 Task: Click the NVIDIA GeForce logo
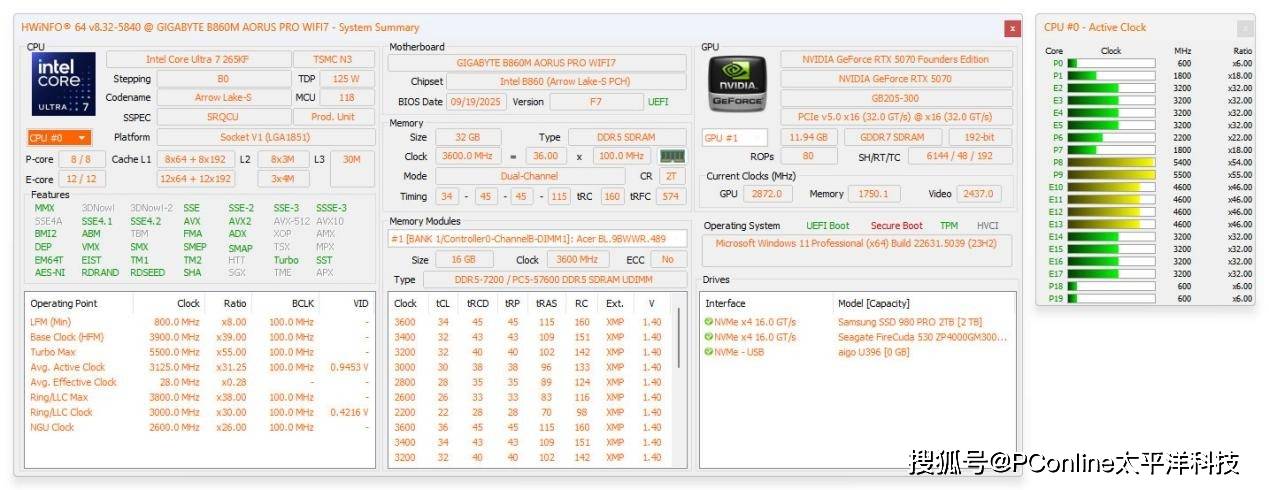coord(736,83)
